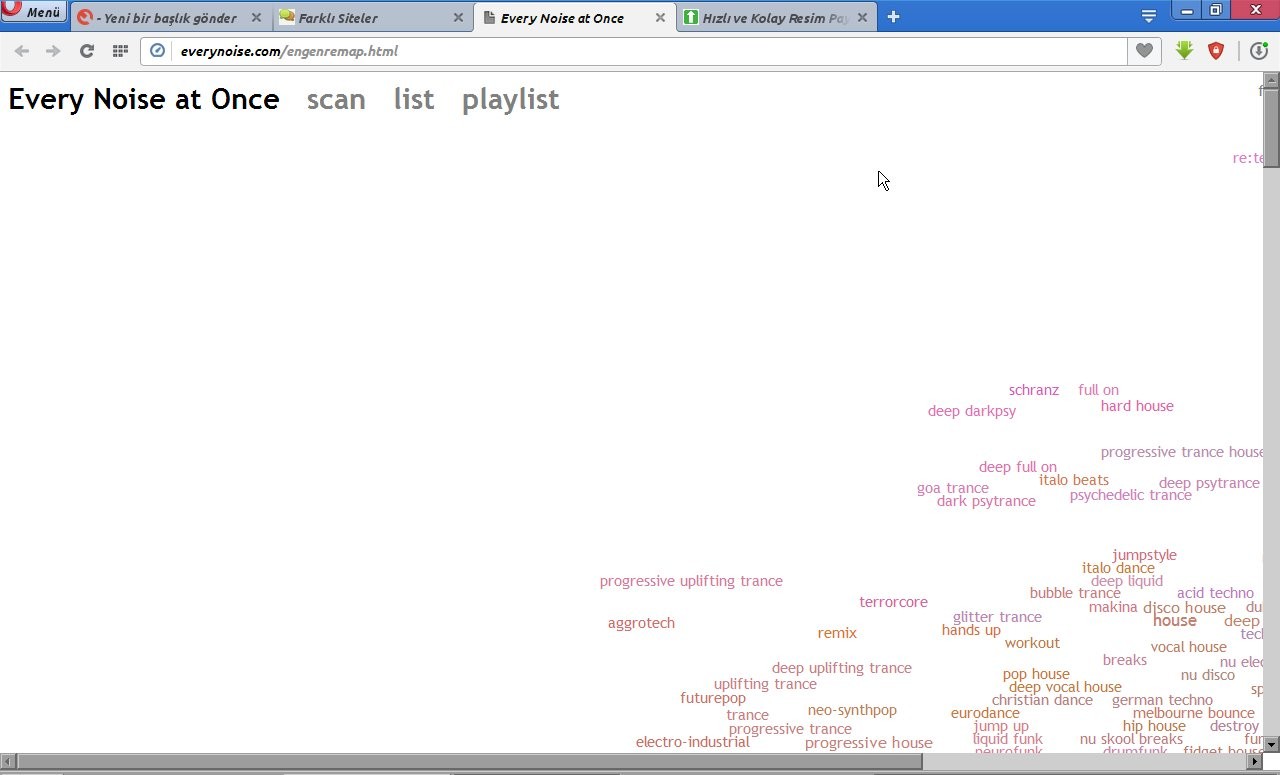Screen dimensions: 1280x775
Task: Select the 'schranz' genre
Action: coord(1034,390)
